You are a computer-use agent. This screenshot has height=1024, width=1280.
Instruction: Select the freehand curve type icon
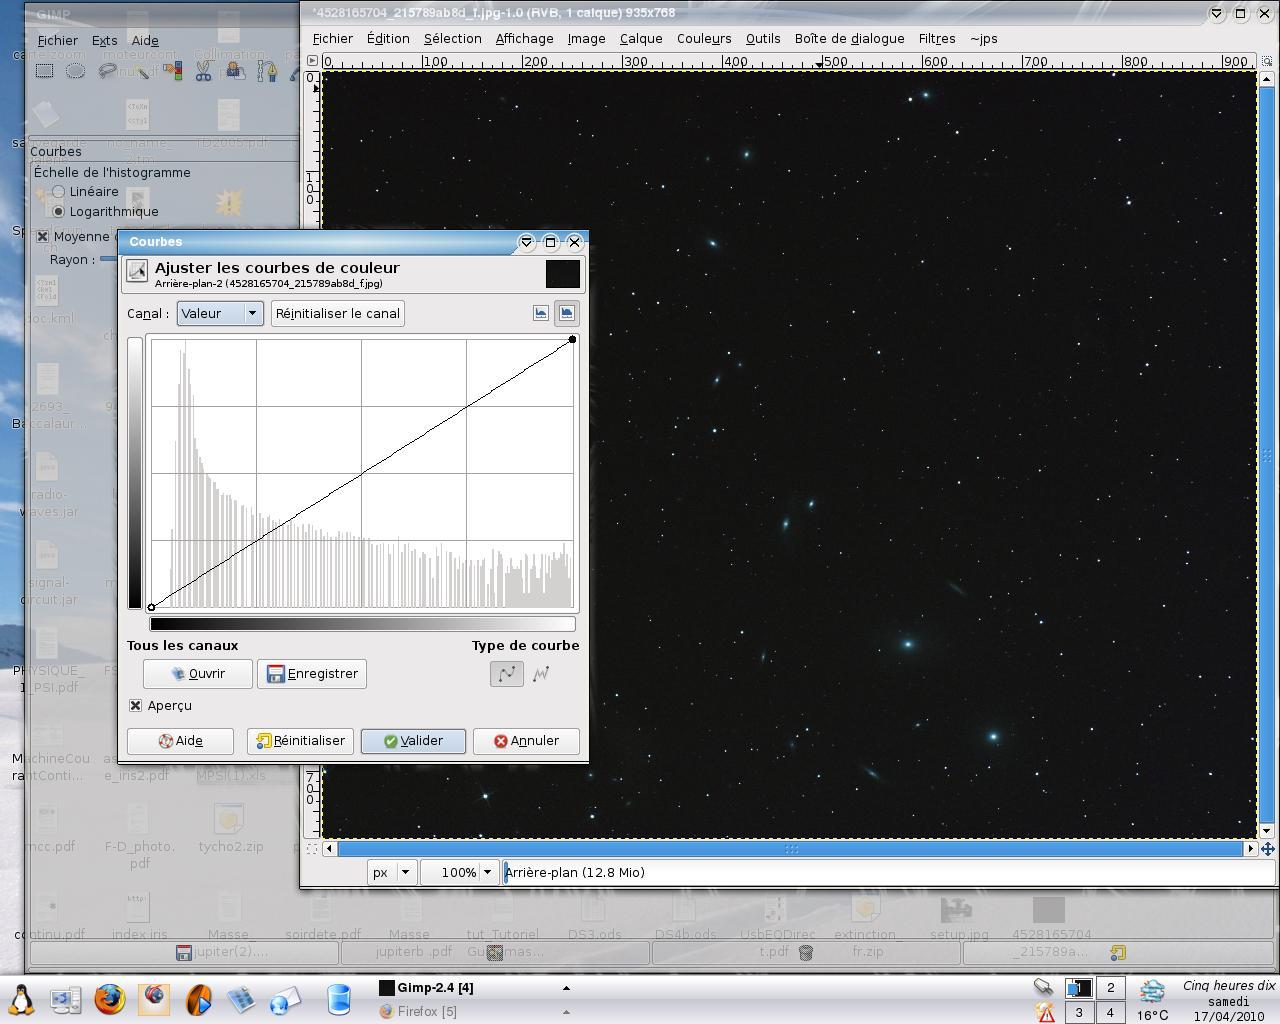(x=541, y=674)
